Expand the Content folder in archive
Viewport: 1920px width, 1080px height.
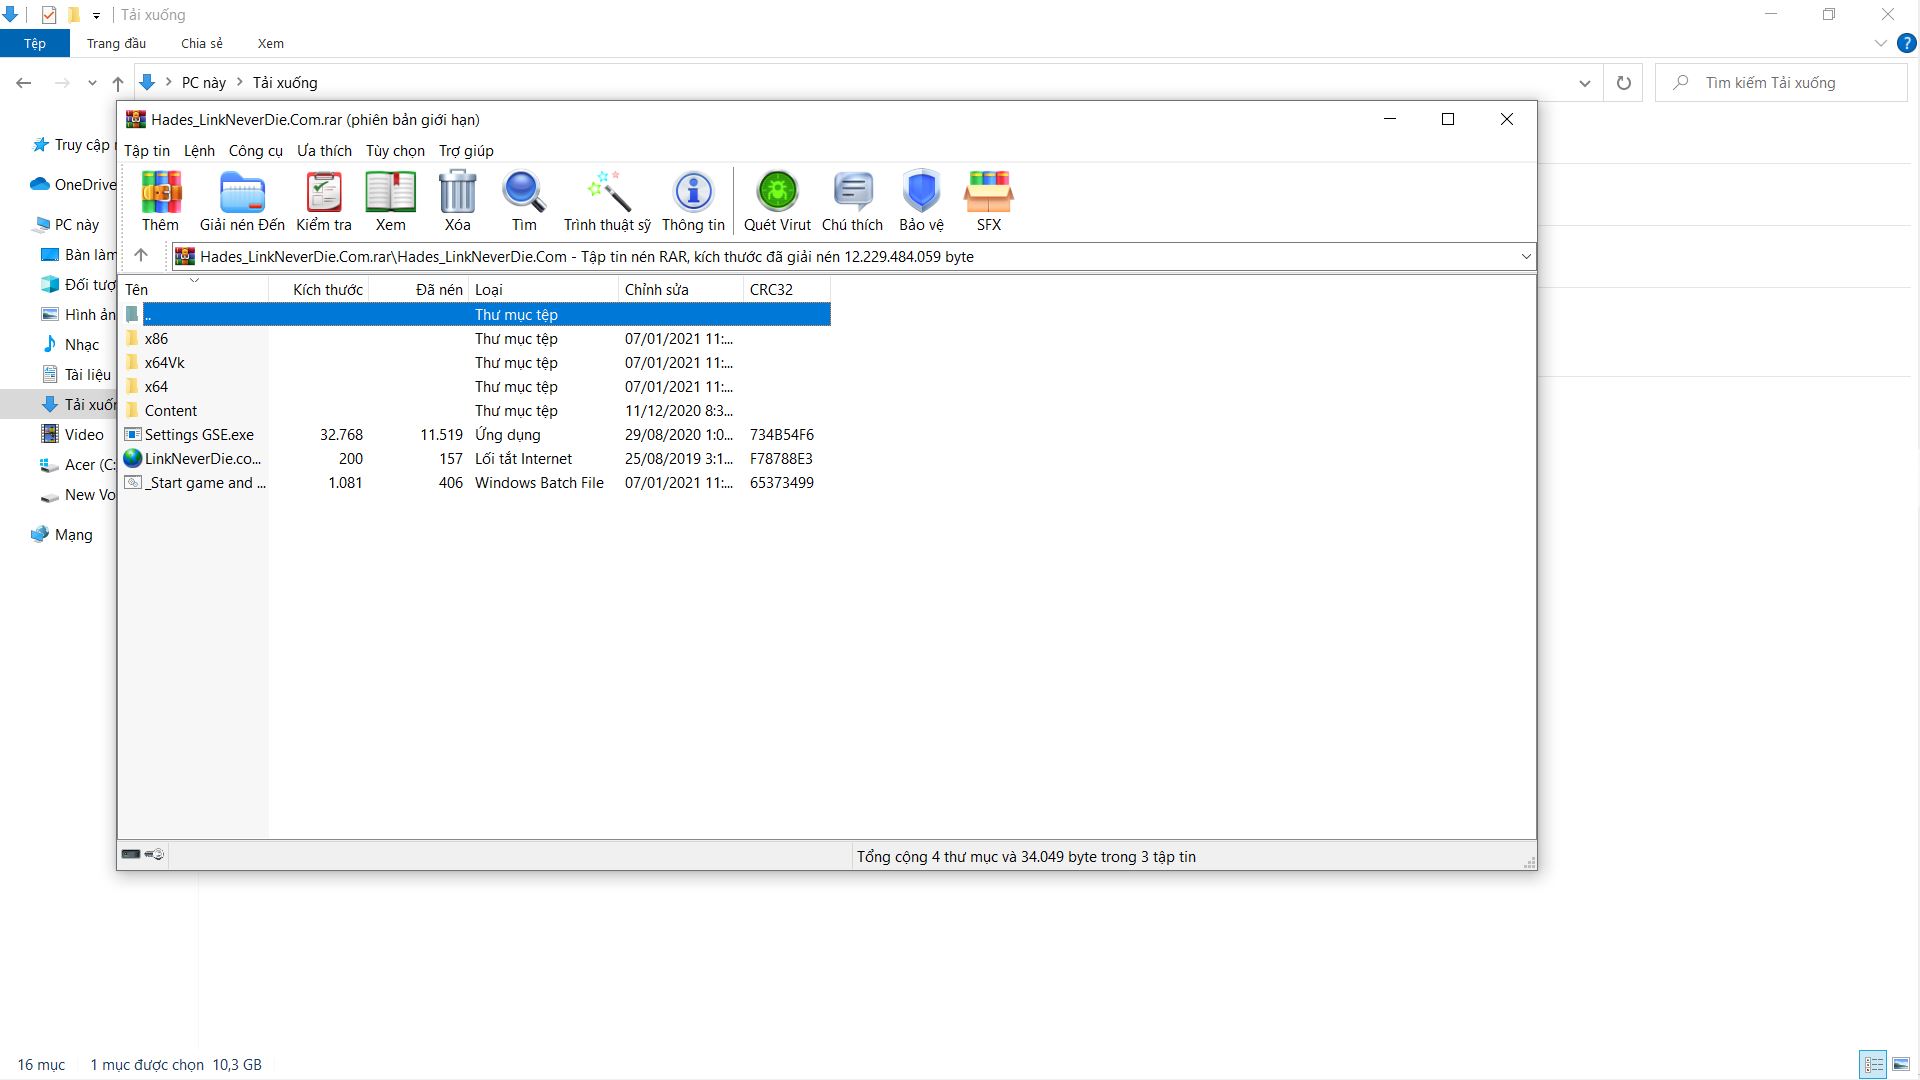coord(170,410)
